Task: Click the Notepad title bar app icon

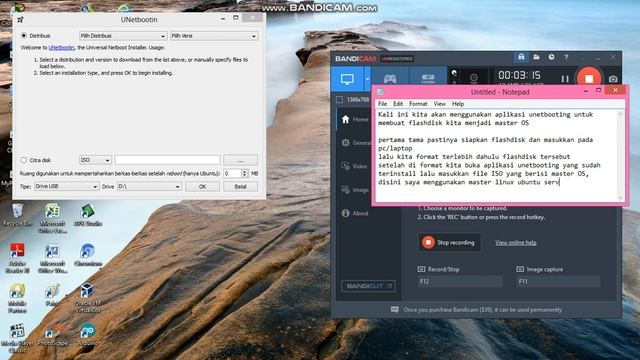Action: click(380, 92)
